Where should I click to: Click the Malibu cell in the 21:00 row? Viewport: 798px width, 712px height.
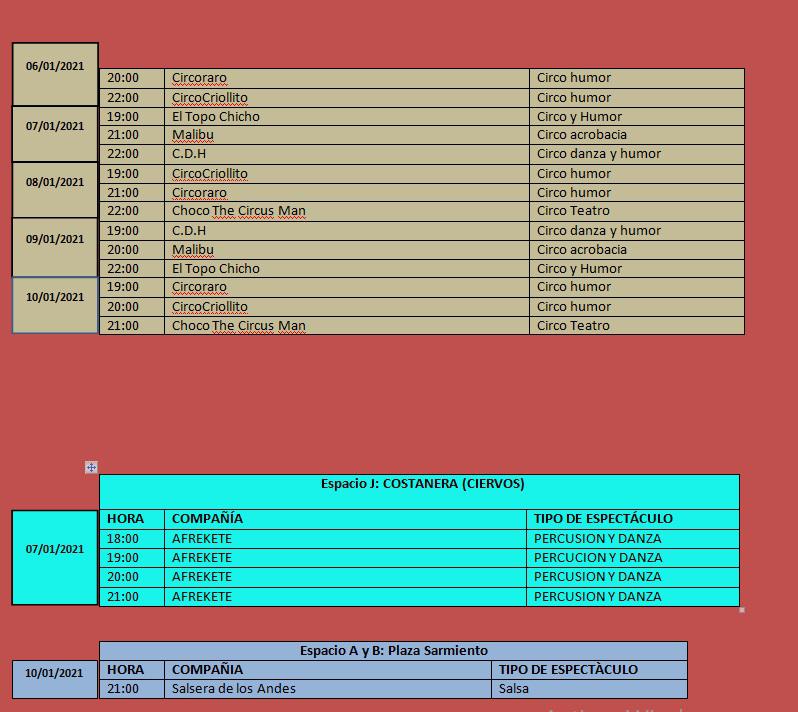[x=193, y=134]
